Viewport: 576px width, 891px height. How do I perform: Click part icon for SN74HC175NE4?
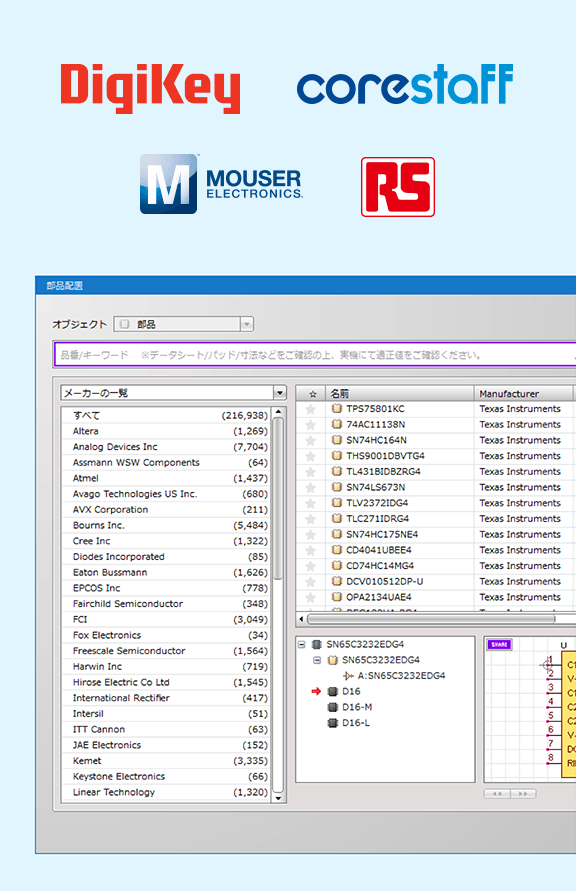pos(337,534)
